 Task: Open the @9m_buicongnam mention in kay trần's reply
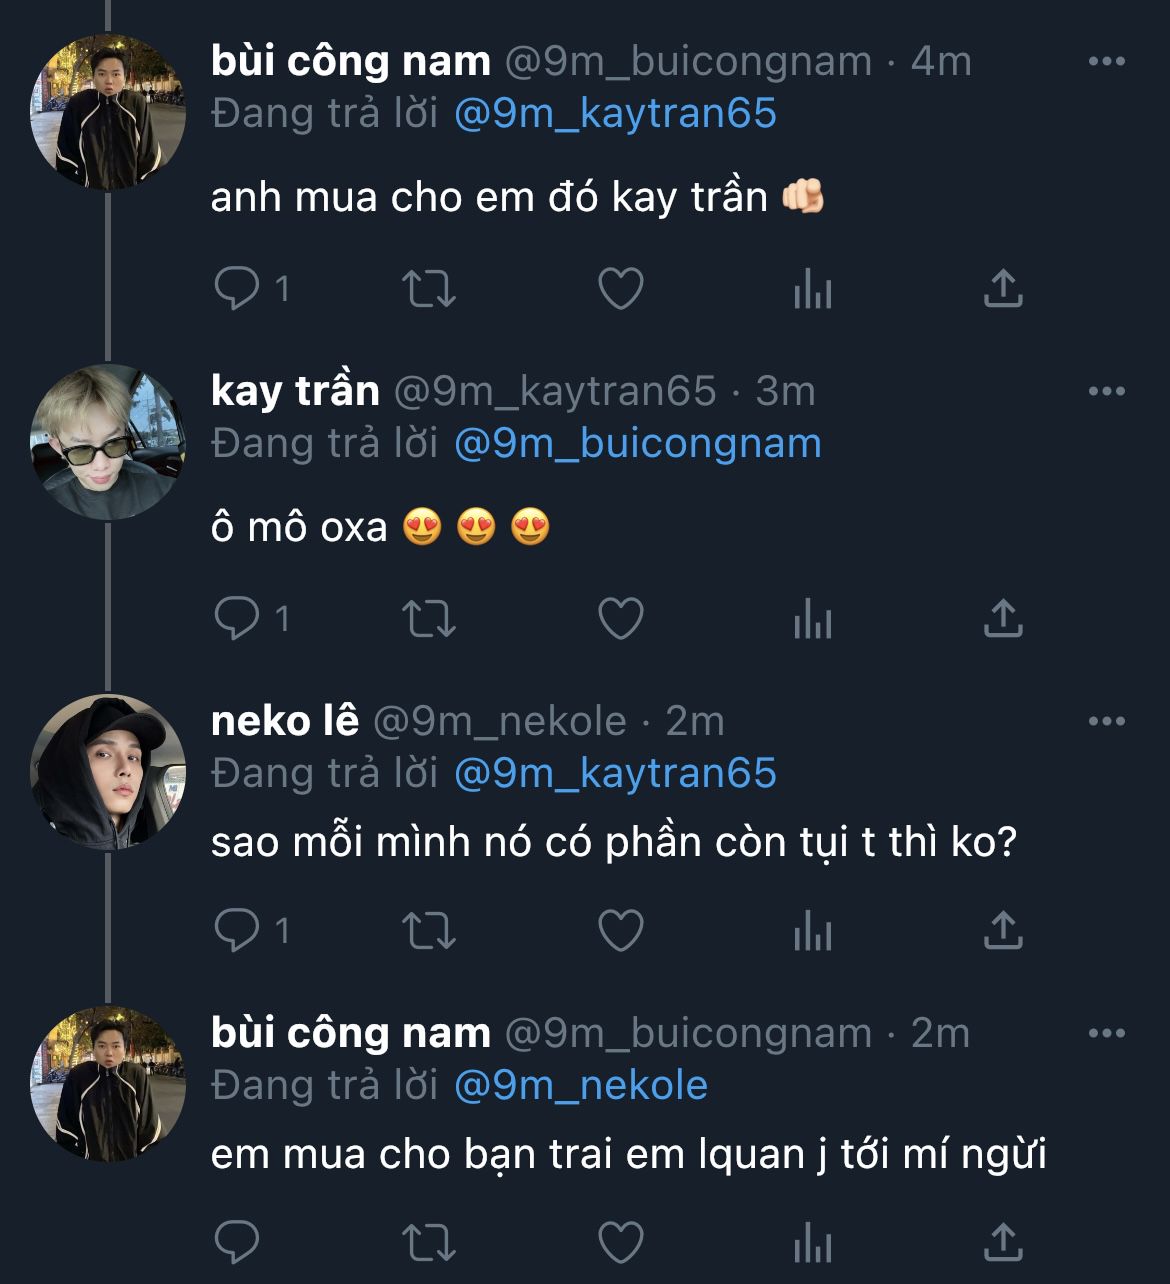tap(637, 443)
